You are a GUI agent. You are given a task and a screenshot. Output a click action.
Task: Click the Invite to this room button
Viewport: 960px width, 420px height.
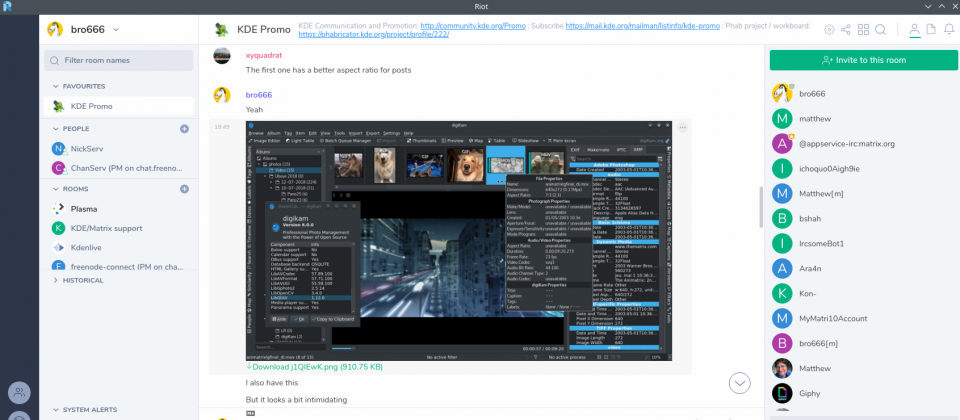[x=863, y=60]
